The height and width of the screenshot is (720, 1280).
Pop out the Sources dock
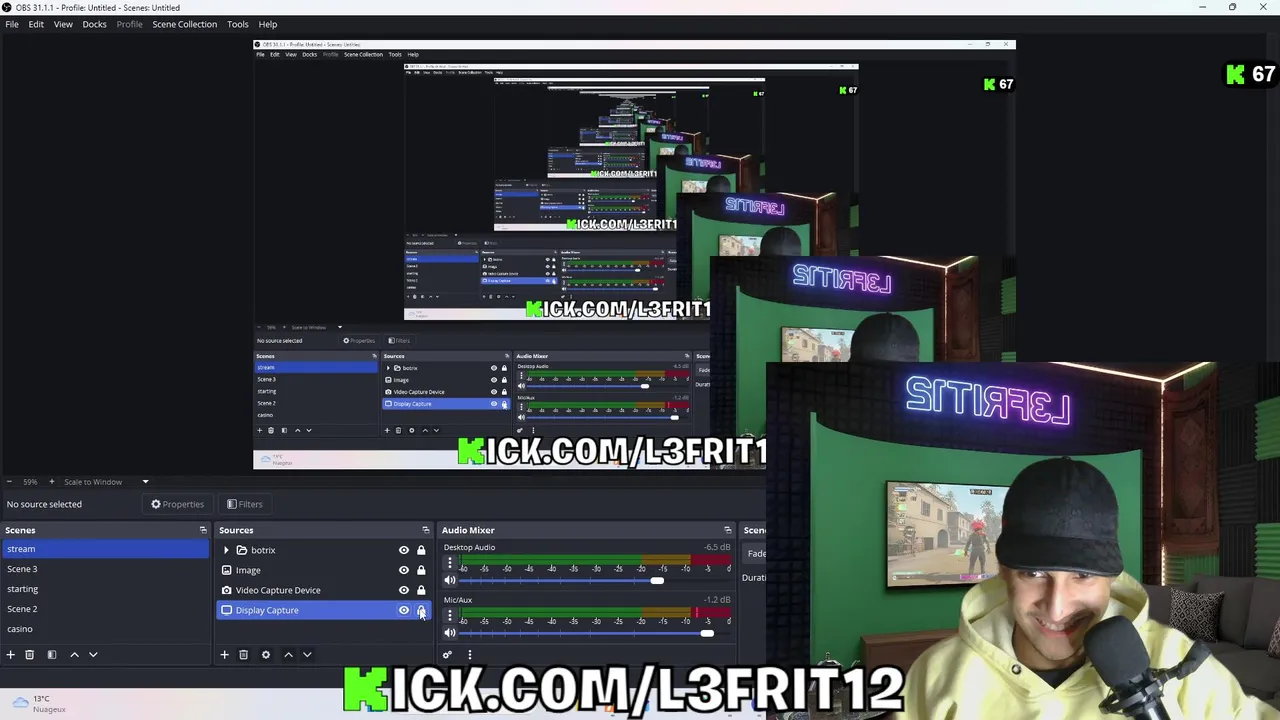(x=426, y=530)
